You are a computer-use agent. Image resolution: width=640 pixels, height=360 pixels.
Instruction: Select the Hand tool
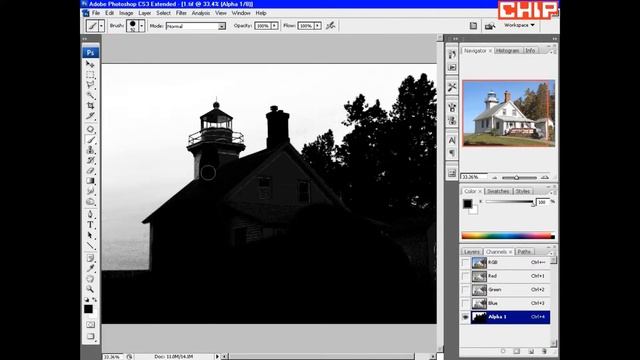[90, 279]
